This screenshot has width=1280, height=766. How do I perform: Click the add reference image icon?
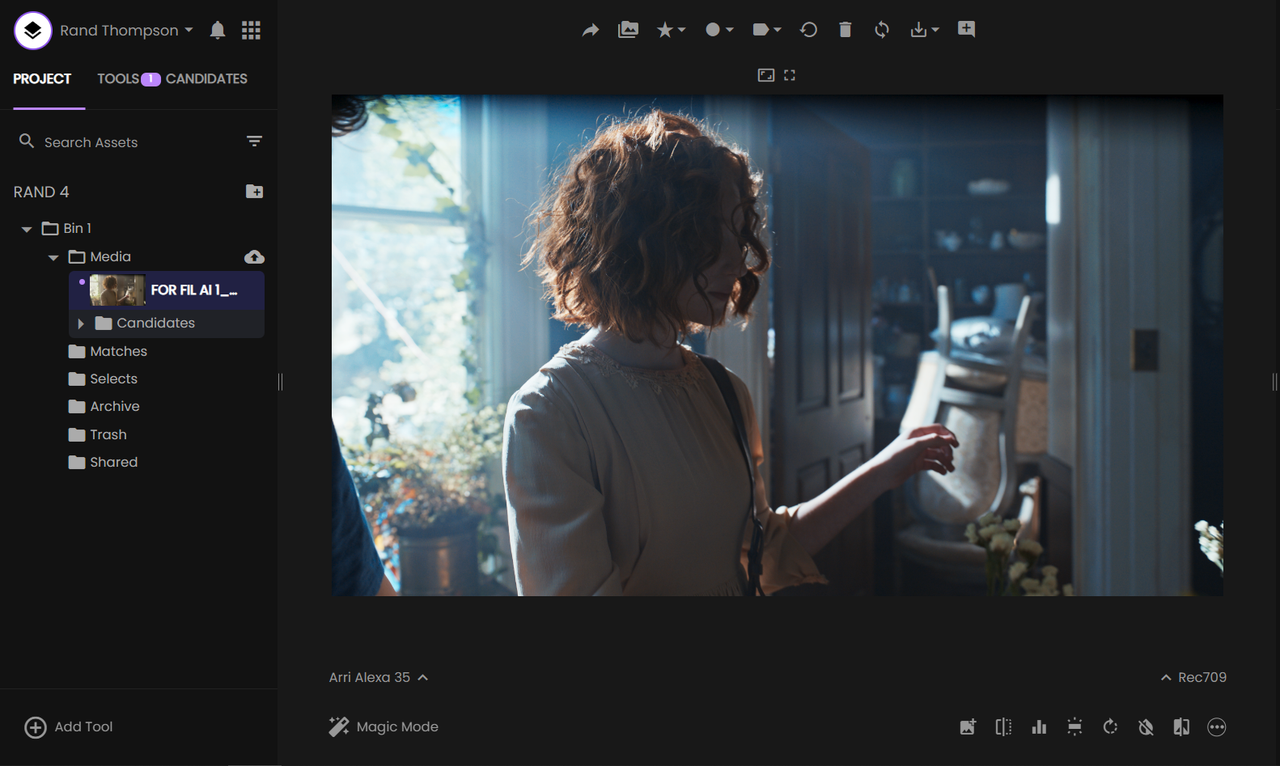(967, 727)
